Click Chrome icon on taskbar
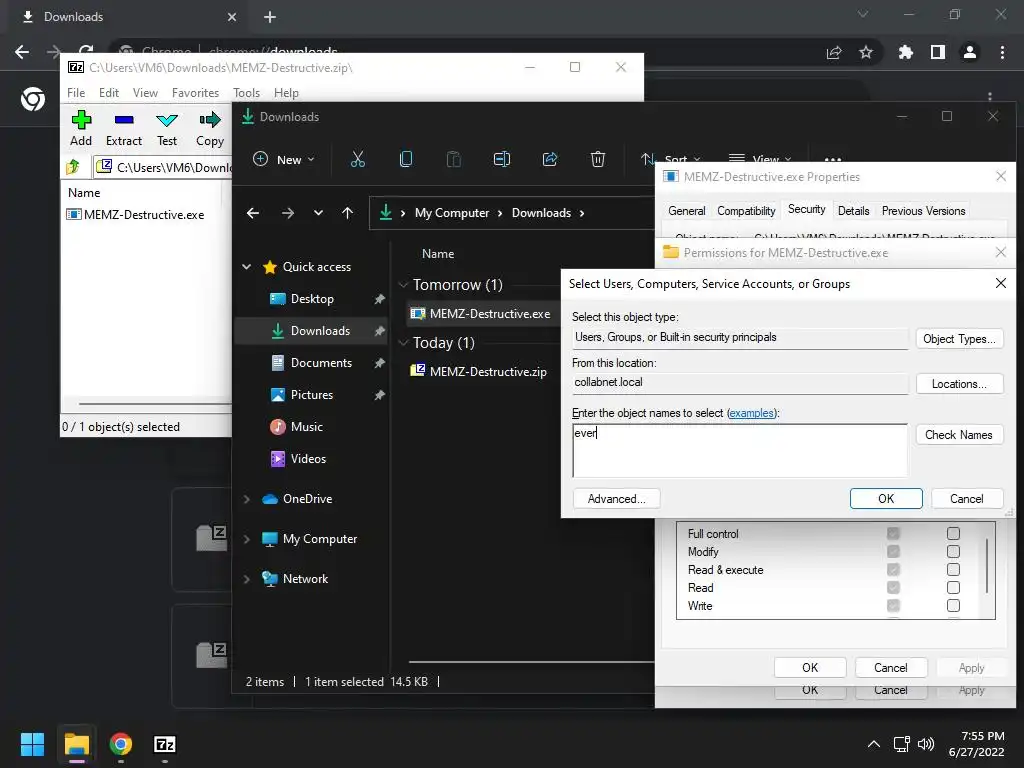 (x=121, y=744)
